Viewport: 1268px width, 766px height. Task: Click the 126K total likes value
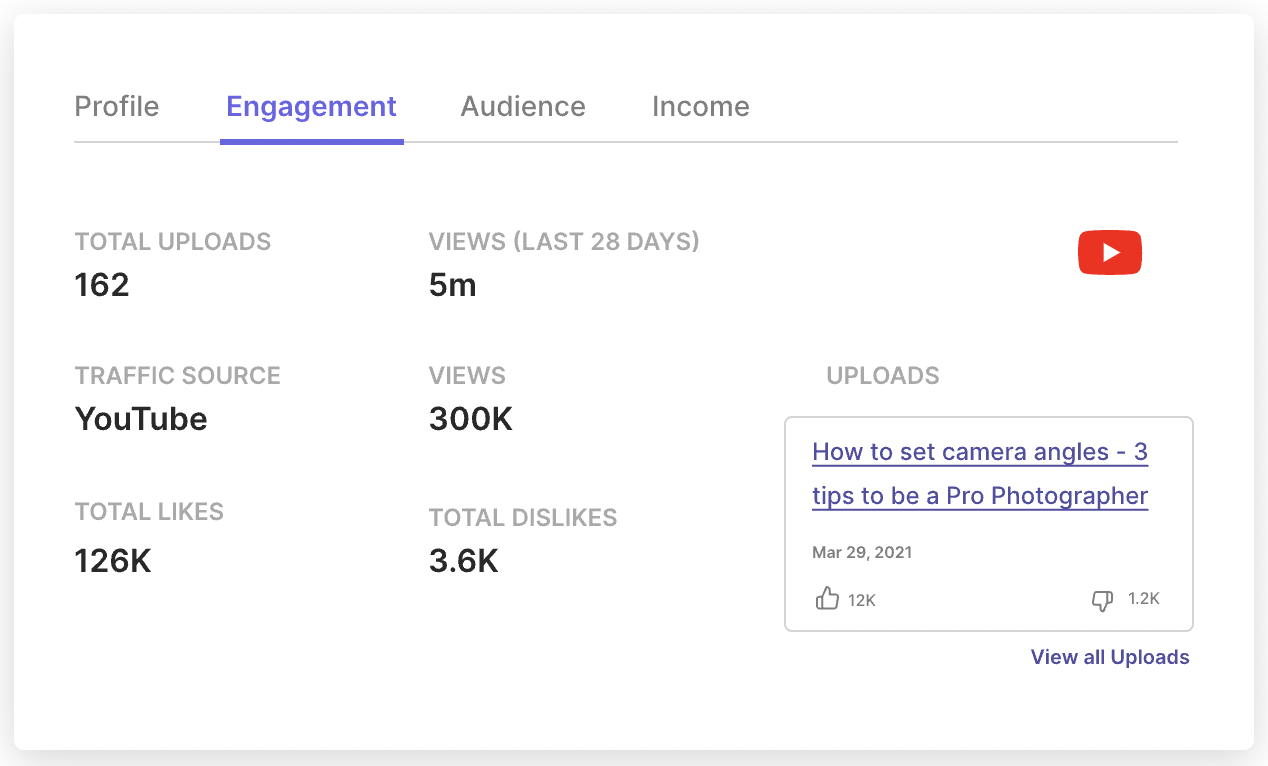[113, 561]
